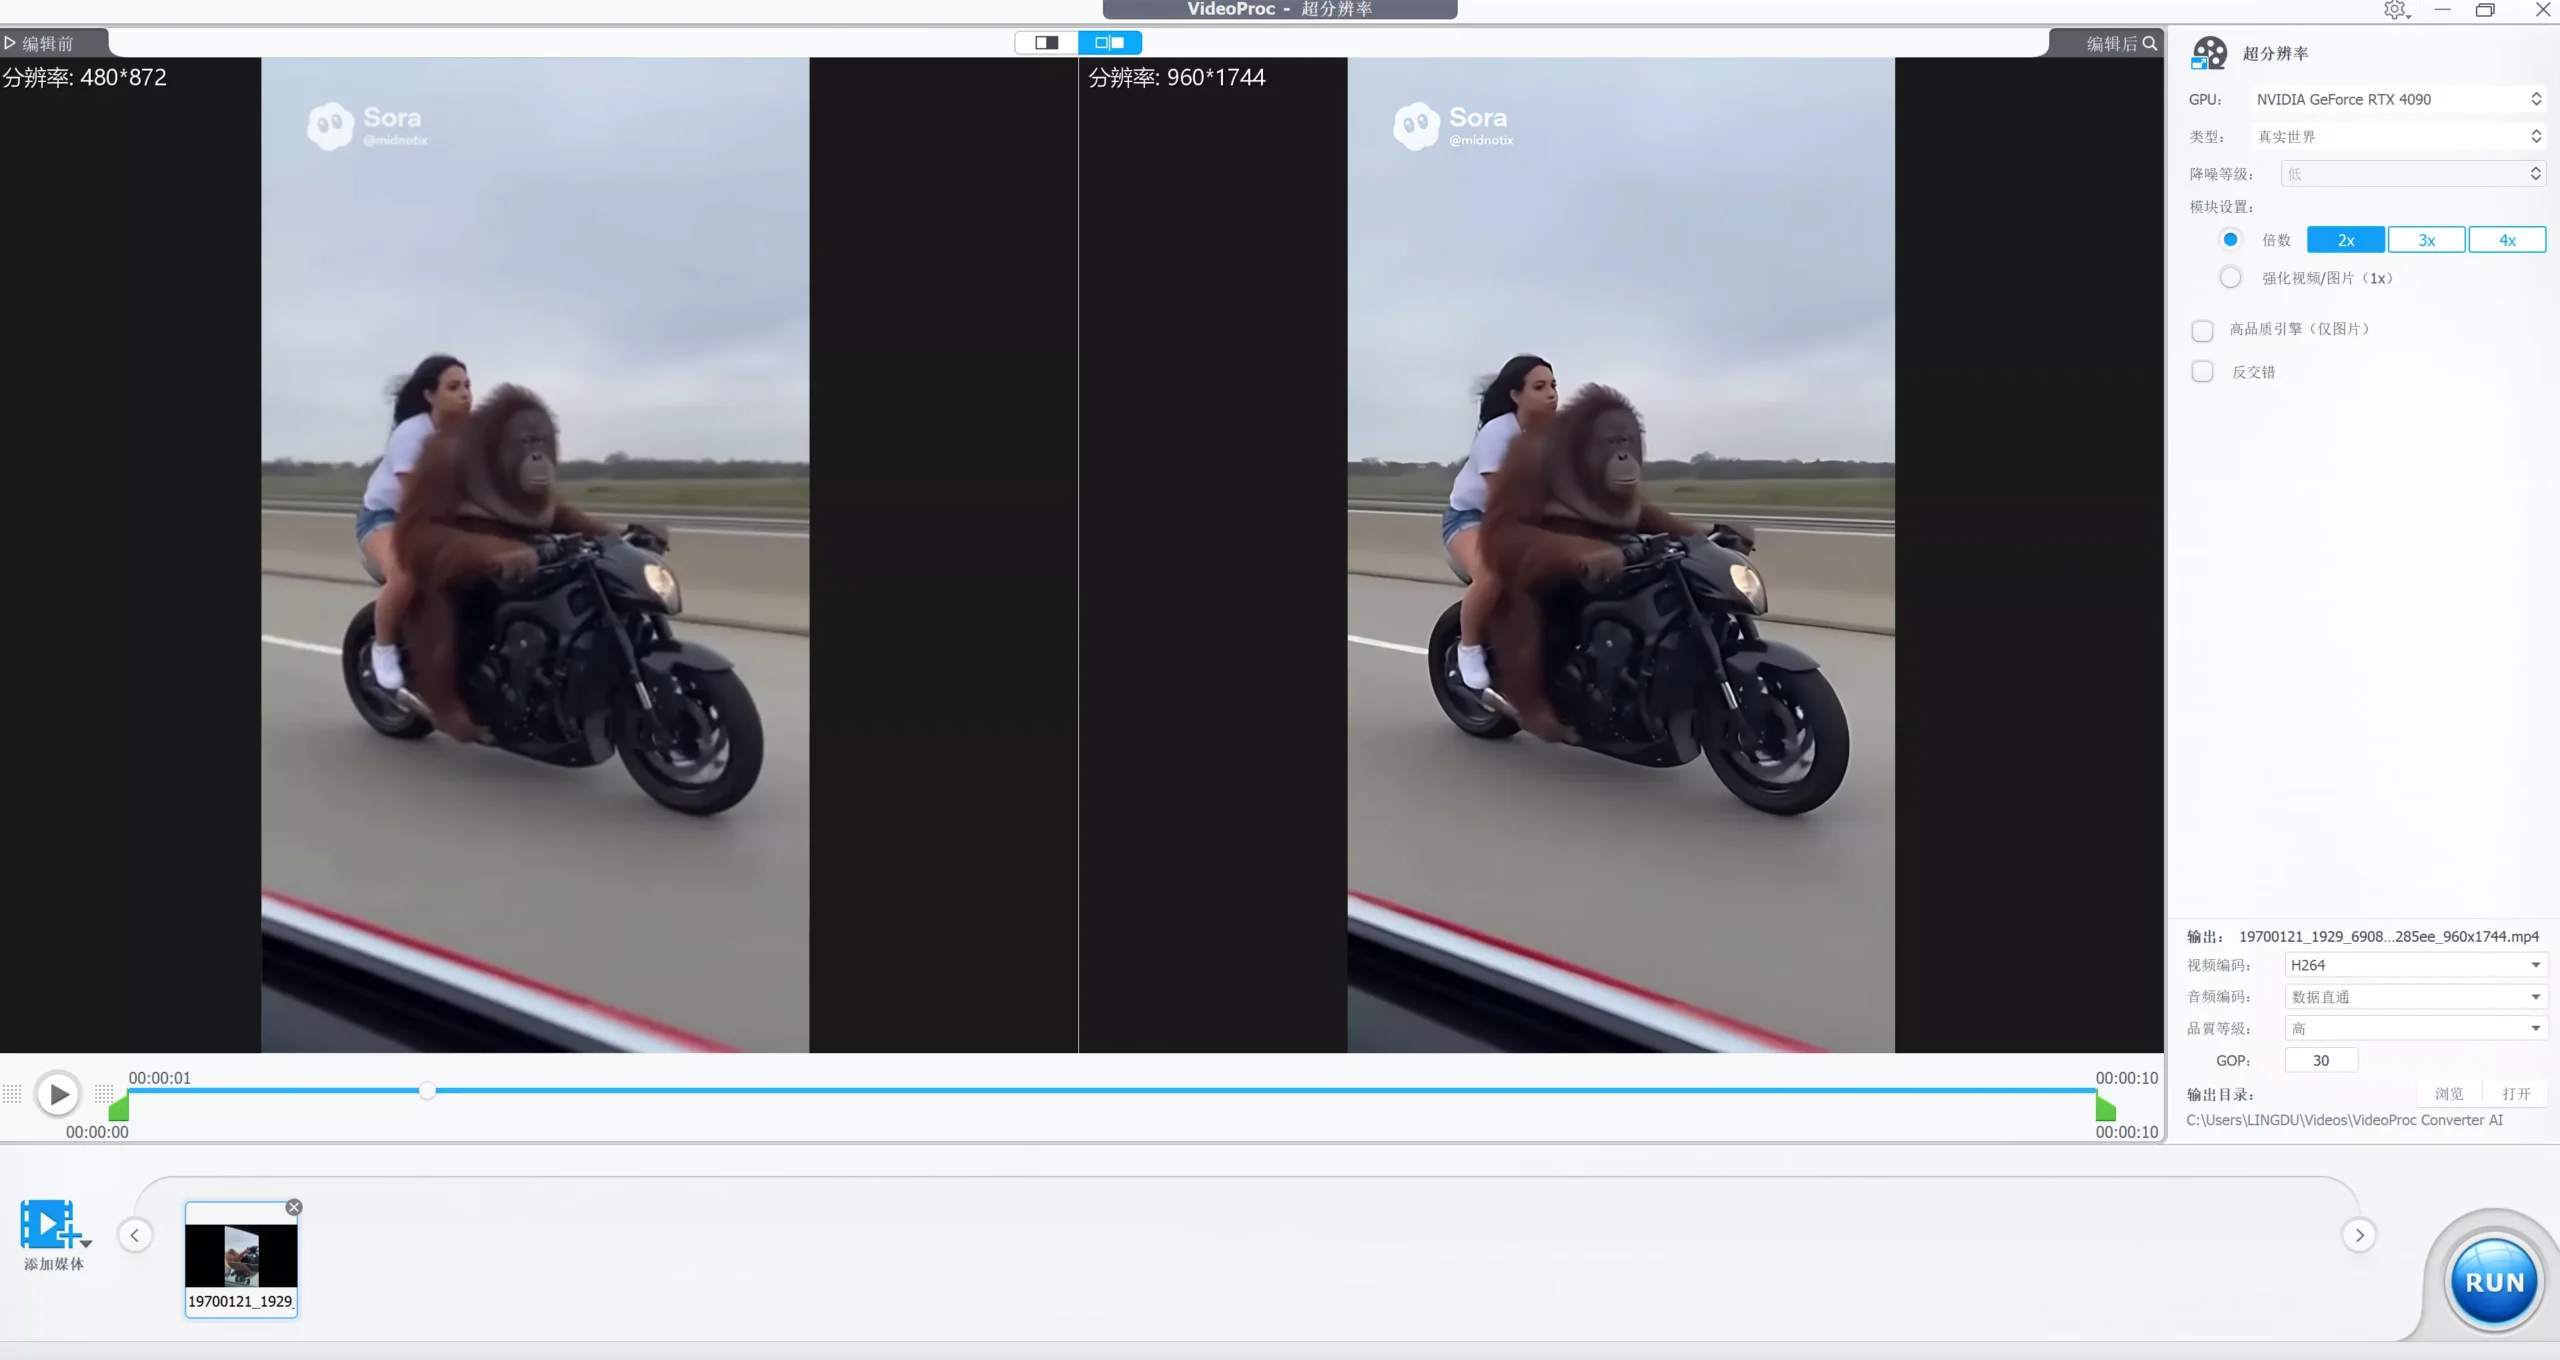Switch to the single-pane preview mode icon
The image size is (2560, 1360).
(1046, 42)
